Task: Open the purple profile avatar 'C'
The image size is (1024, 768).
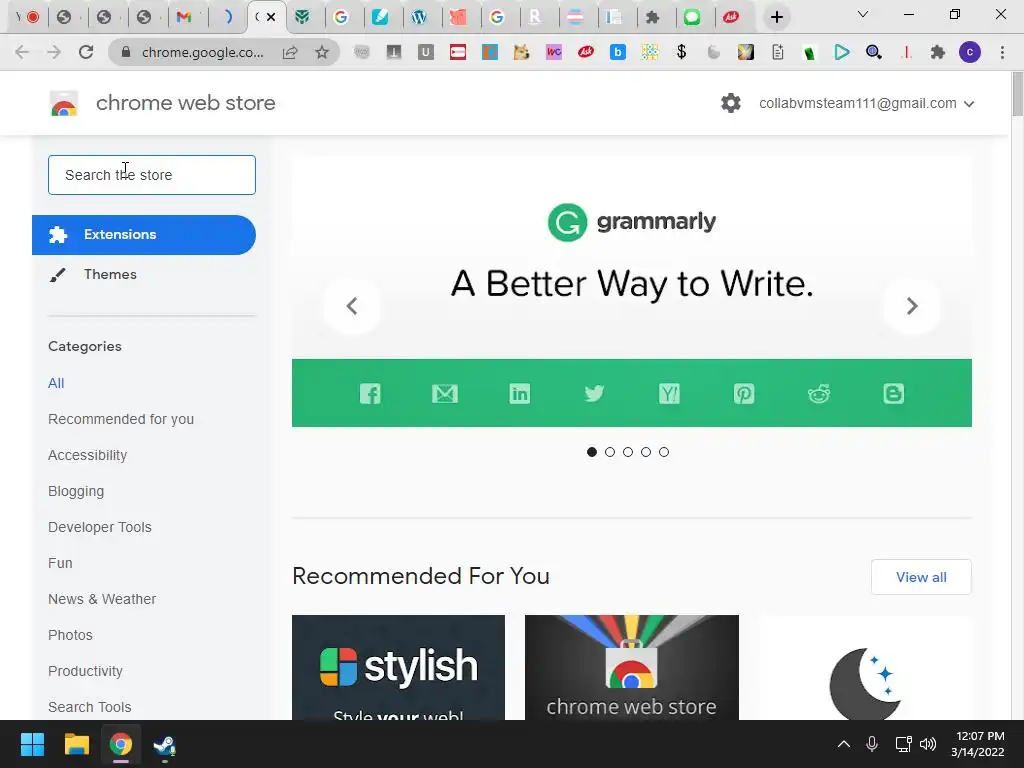Action: point(970,52)
